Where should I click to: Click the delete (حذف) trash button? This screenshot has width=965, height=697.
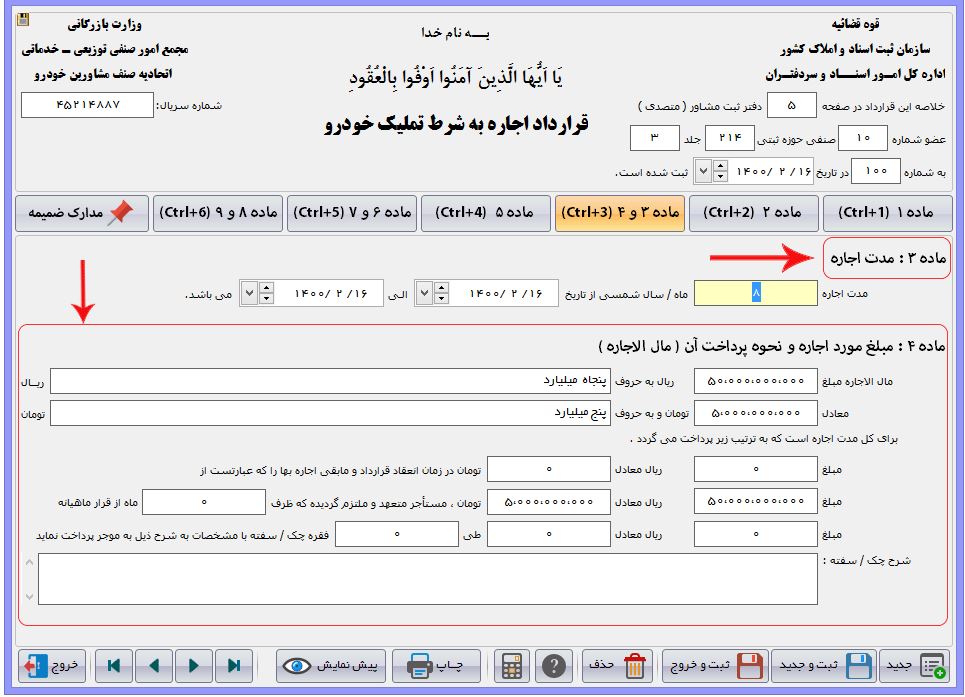pos(617,666)
